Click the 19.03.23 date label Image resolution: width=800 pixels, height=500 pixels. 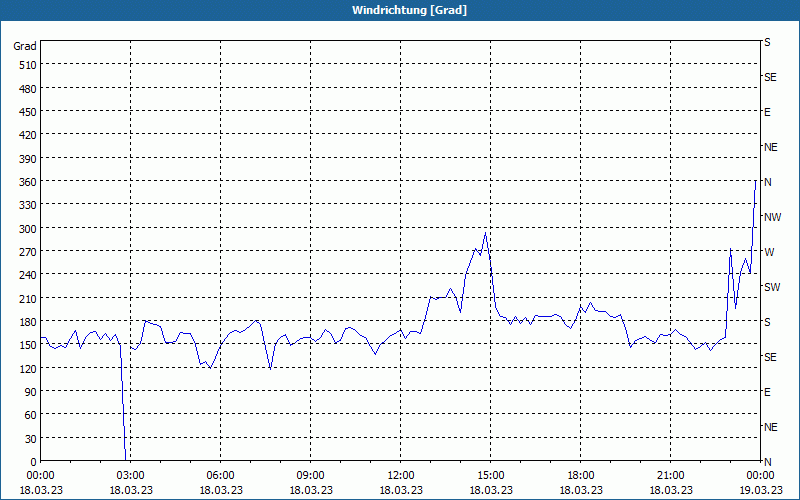tap(760, 490)
